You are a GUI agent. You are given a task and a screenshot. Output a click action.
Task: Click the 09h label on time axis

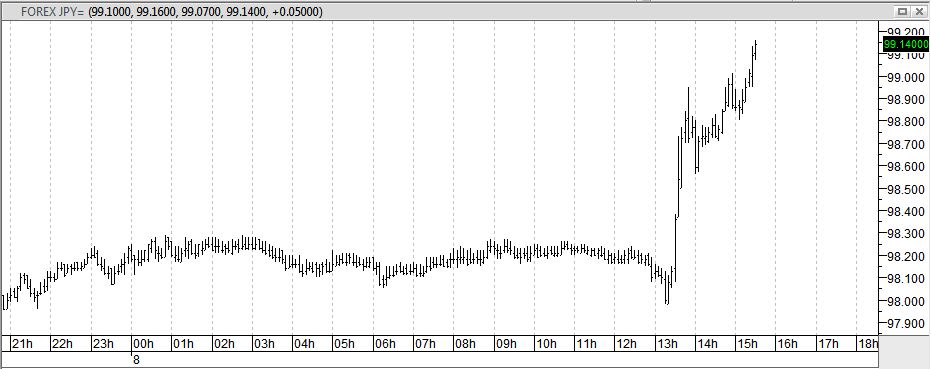506,344
